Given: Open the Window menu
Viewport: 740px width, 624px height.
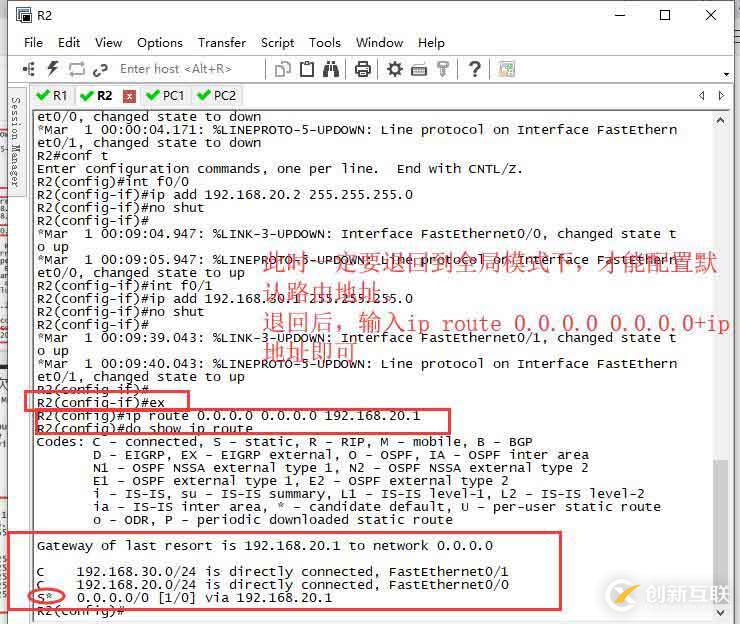Looking at the screenshot, I should 379,42.
